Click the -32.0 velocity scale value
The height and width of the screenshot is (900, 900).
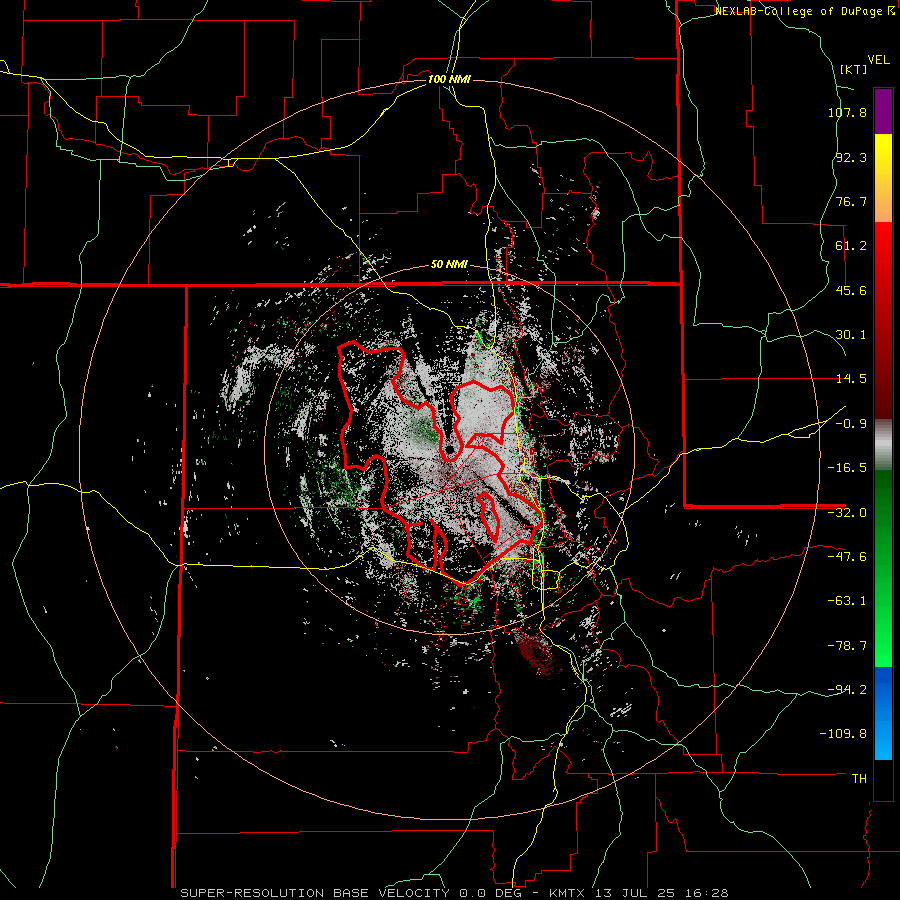point(847,513)
